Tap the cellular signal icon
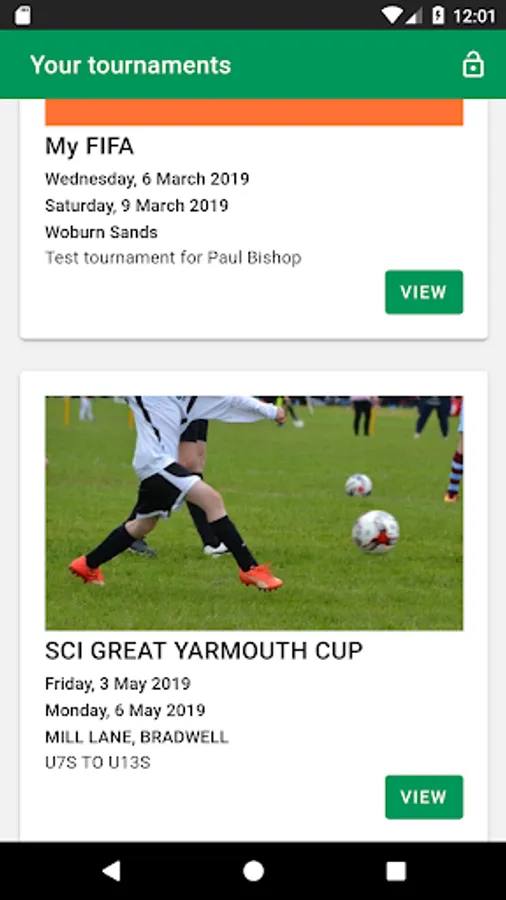The width and height of the screenshot is (506, 900). [414, 15]
